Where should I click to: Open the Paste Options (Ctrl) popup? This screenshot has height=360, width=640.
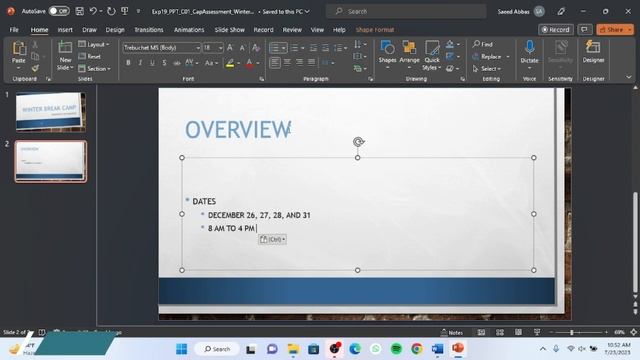272,239
